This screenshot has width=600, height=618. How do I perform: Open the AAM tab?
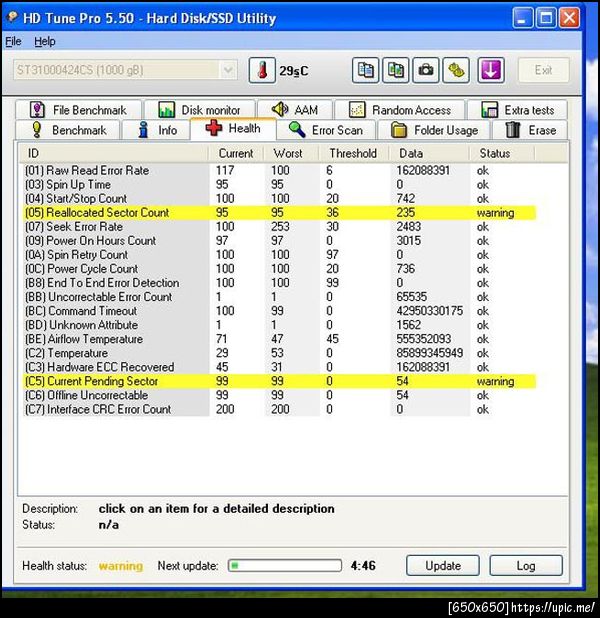(295, 110)
